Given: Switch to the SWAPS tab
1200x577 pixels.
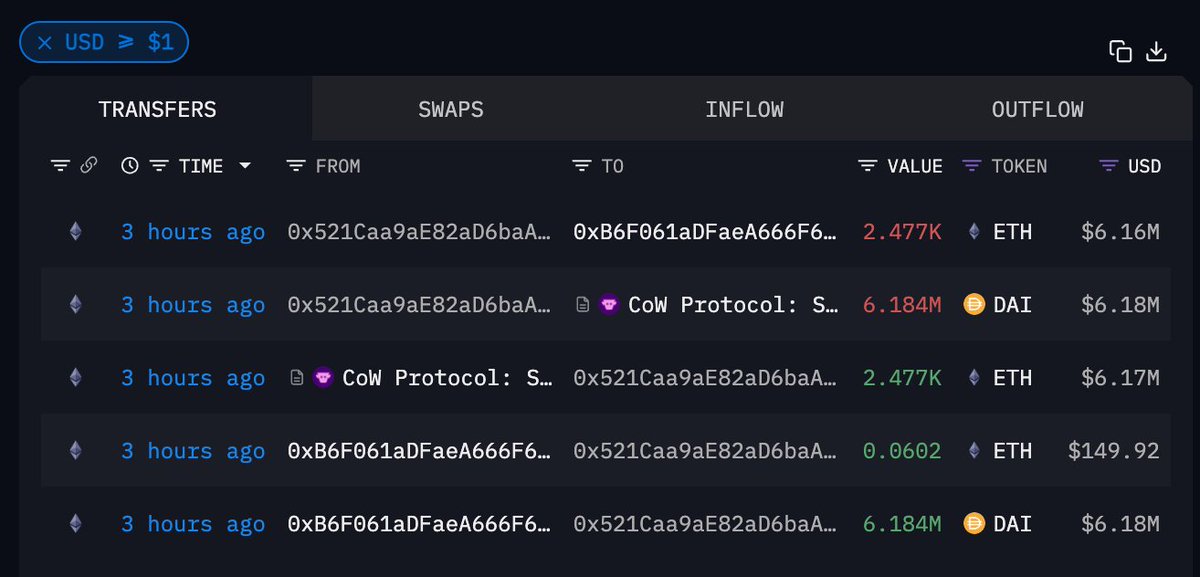Looking at the screenshot, I should tap(451, 109).
